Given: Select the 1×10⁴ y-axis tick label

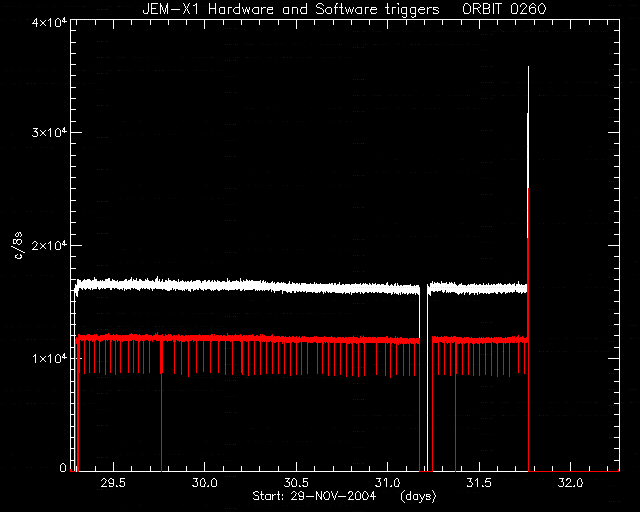Looking at the screenshot, I should pos(50,358).
